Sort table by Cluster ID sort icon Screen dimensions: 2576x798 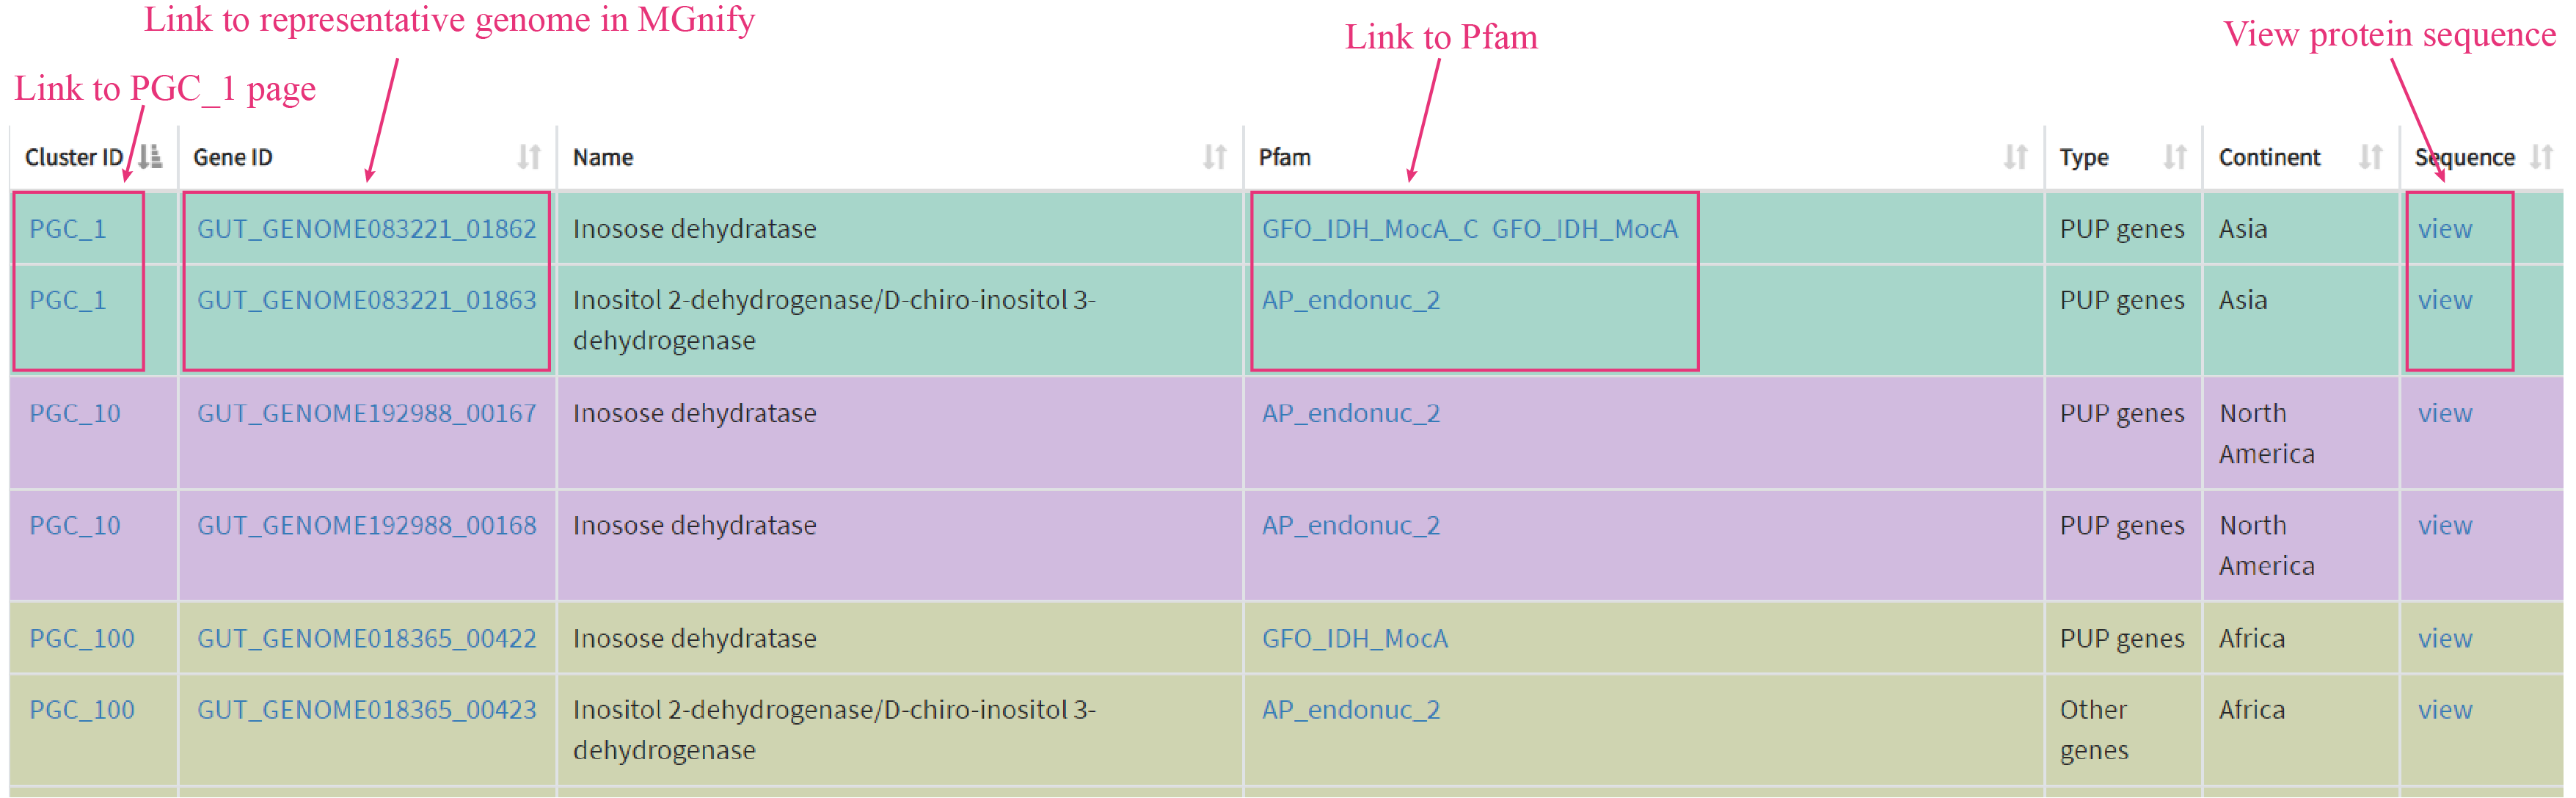[151, 157]
